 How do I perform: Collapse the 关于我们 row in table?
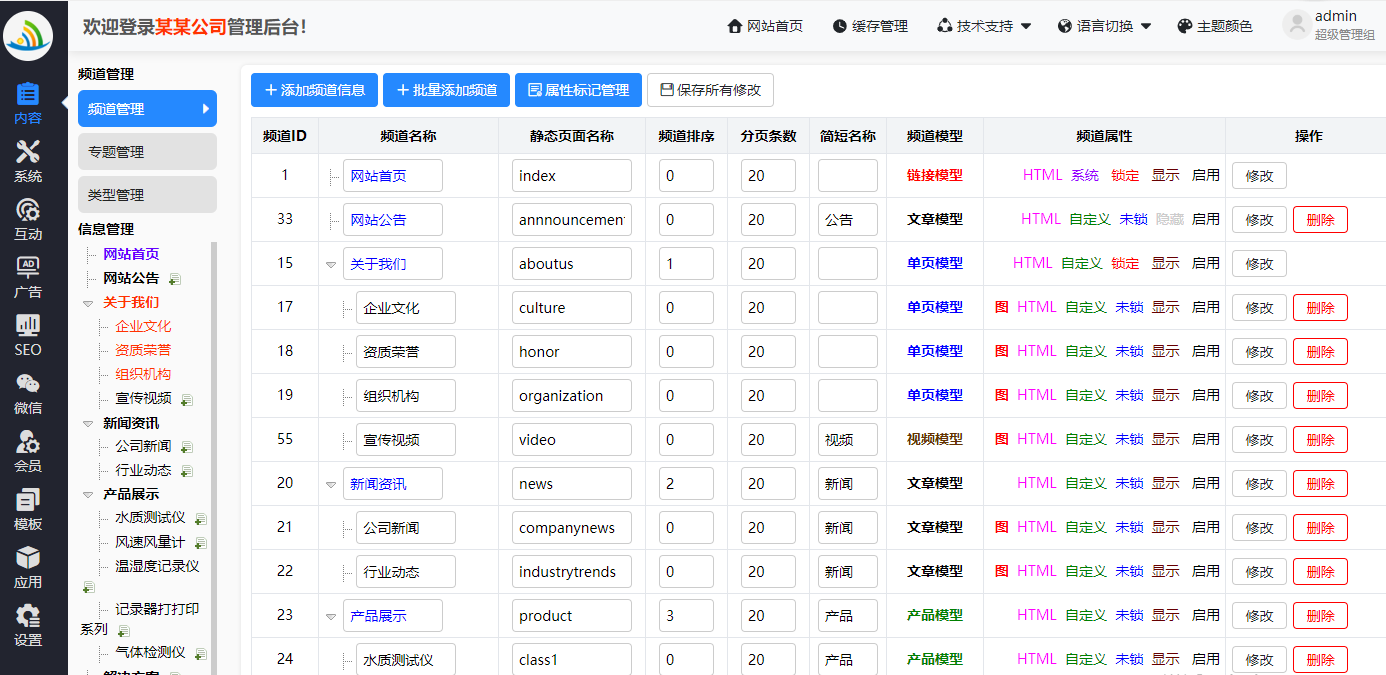[331, 265]
